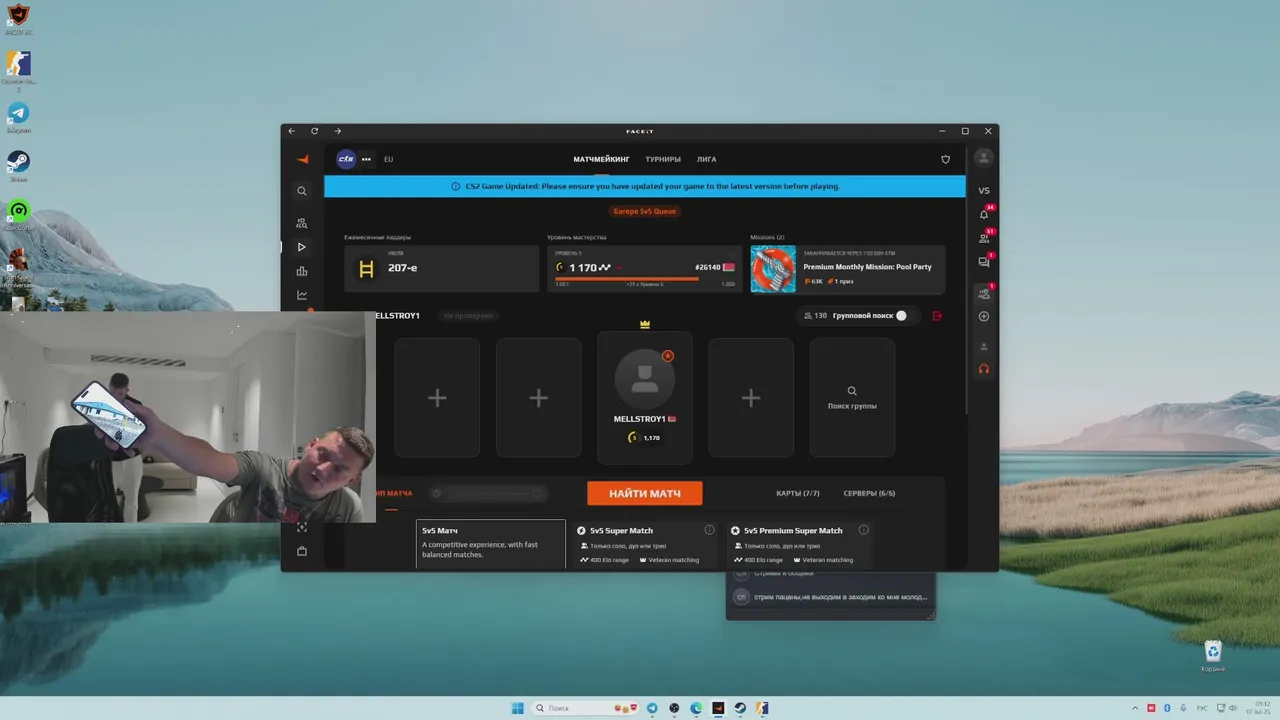Screen dimensions: 1280x720
Task: Click the plus circle icon in right sidebar
Action: [984, 317]
